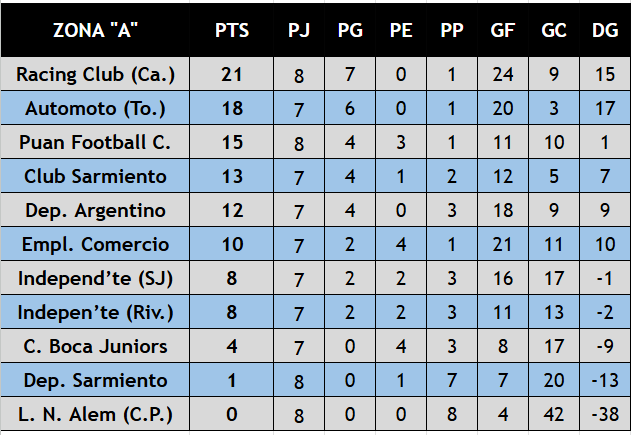631x435 pixels.
Task: Select the Dep. Sarmiento team cell
Action: pyautogui.click(x=95, y=380)
